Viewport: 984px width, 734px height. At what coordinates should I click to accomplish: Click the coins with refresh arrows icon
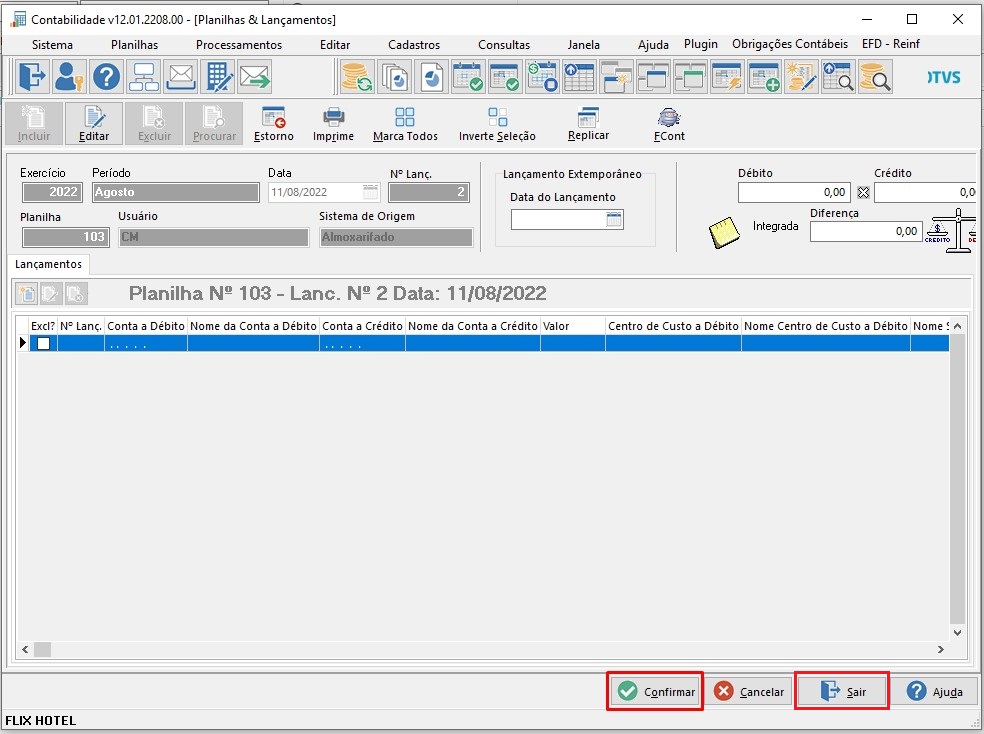pos(357,77)
